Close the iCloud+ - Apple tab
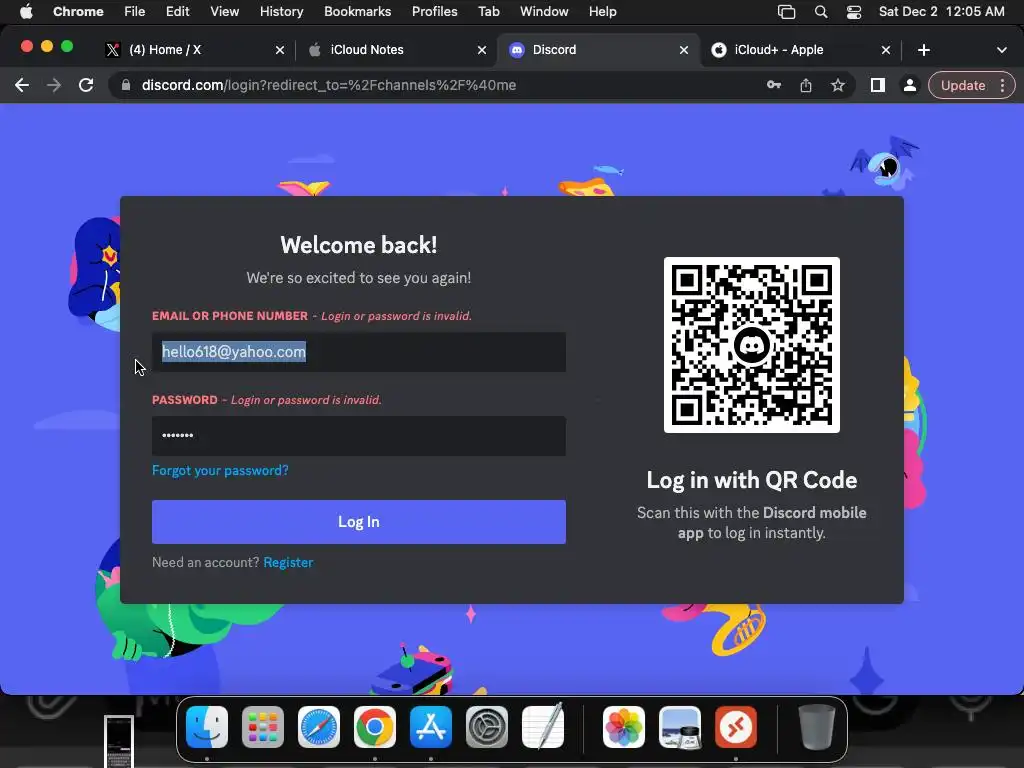 [886, 50]
